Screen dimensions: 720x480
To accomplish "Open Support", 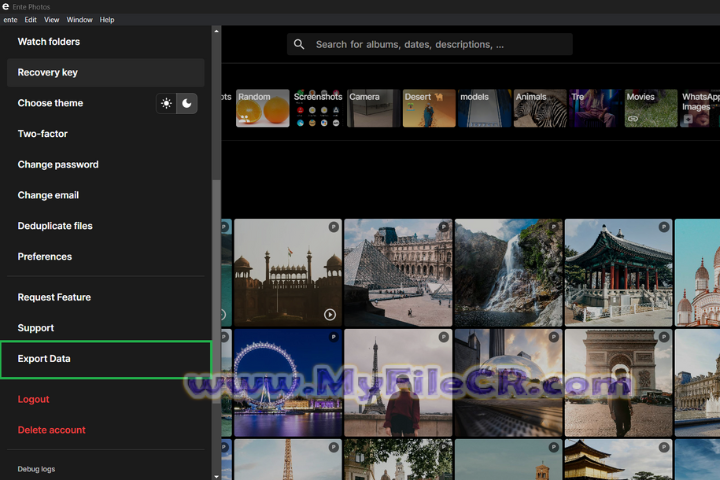I will (x=106, y=328).
